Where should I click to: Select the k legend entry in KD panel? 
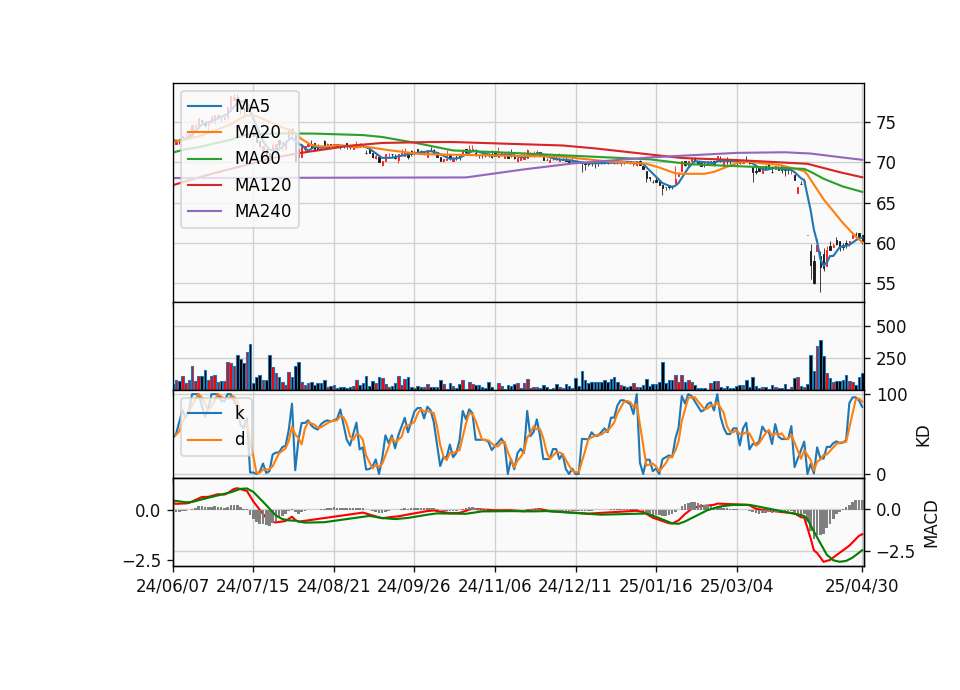pyautogui.click(x=239, y=413)
